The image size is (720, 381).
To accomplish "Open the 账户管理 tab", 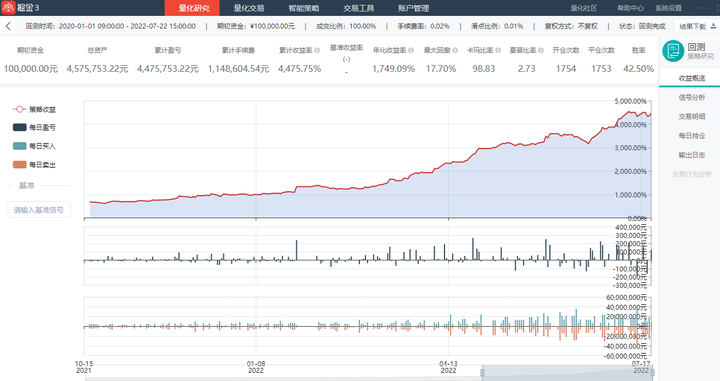I will pos(413,8).
